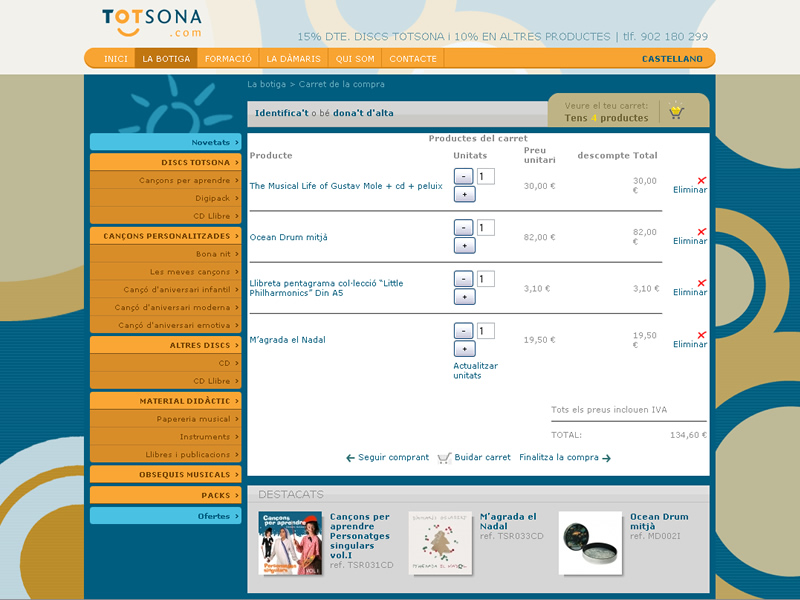Open Instruments subcategory
Viewport: 800px width, 600px height.
point(165,437)
